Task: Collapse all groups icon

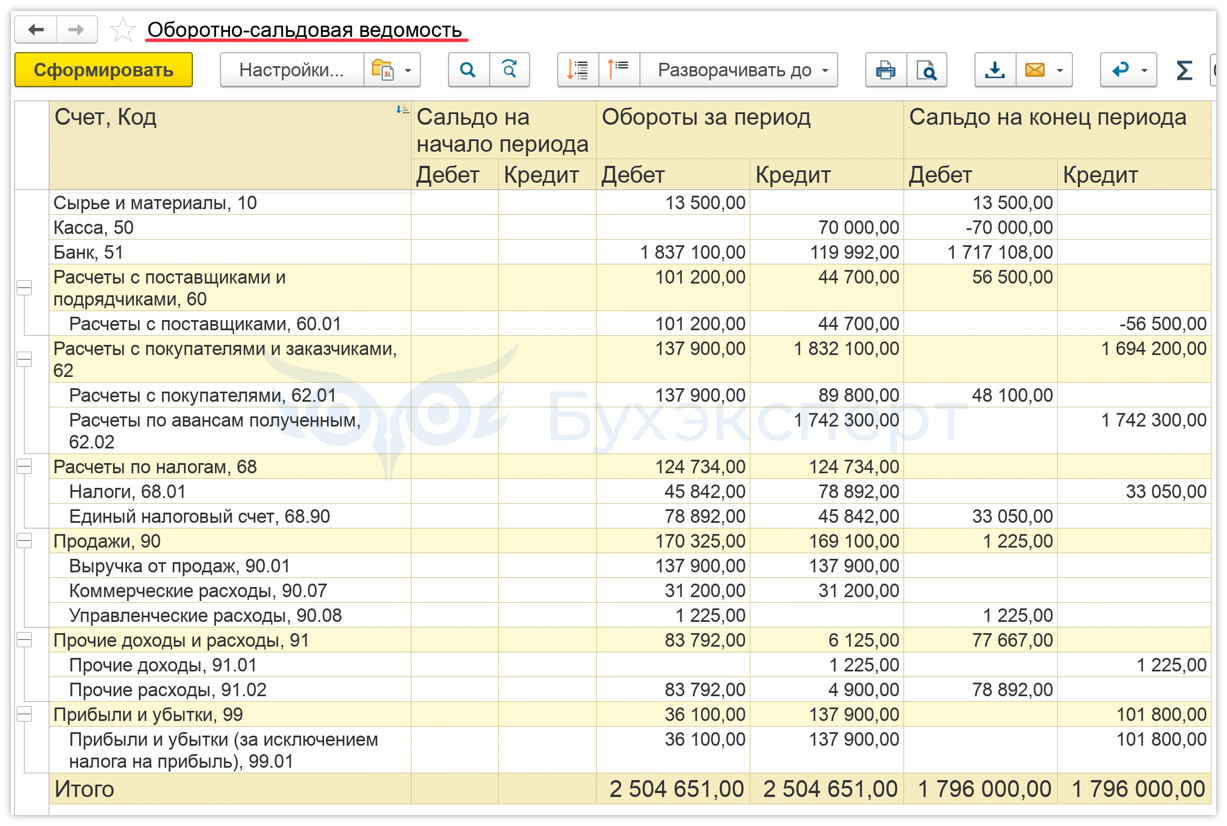Action: pos(618,70)
